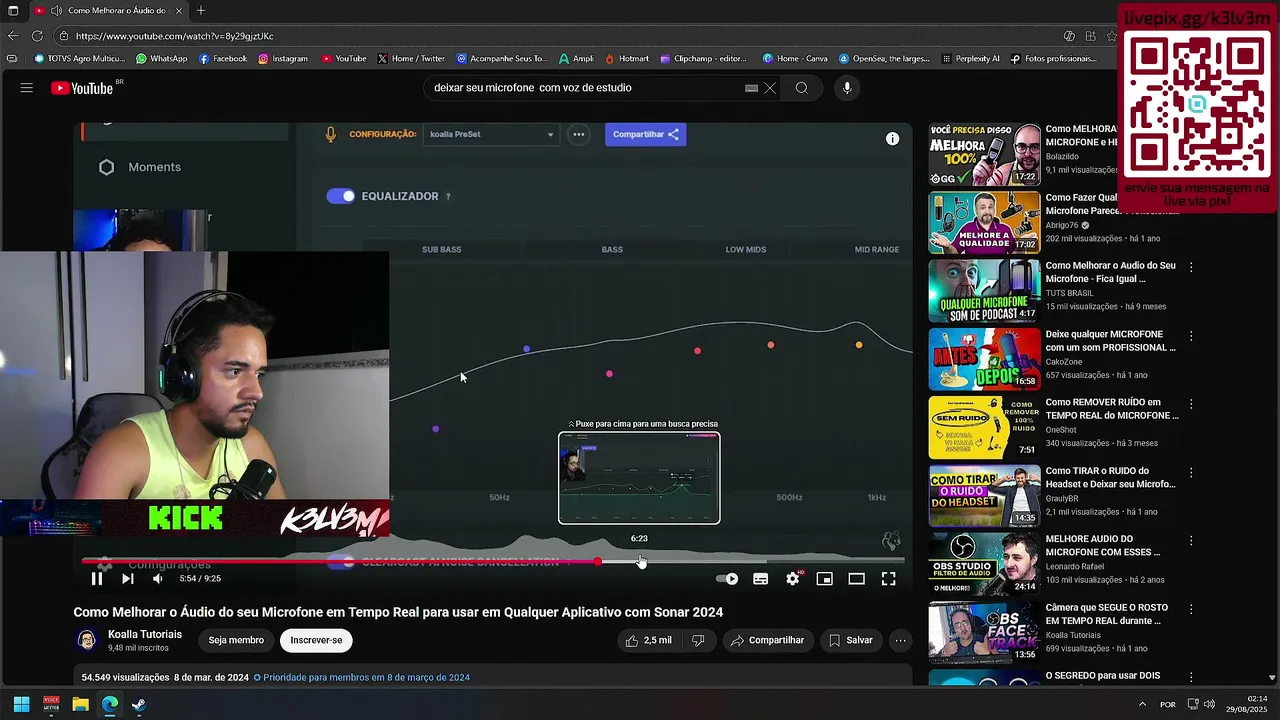Open options for TUTS BRASIL video
This screenshot has width=1280, height=720.
1190,267
